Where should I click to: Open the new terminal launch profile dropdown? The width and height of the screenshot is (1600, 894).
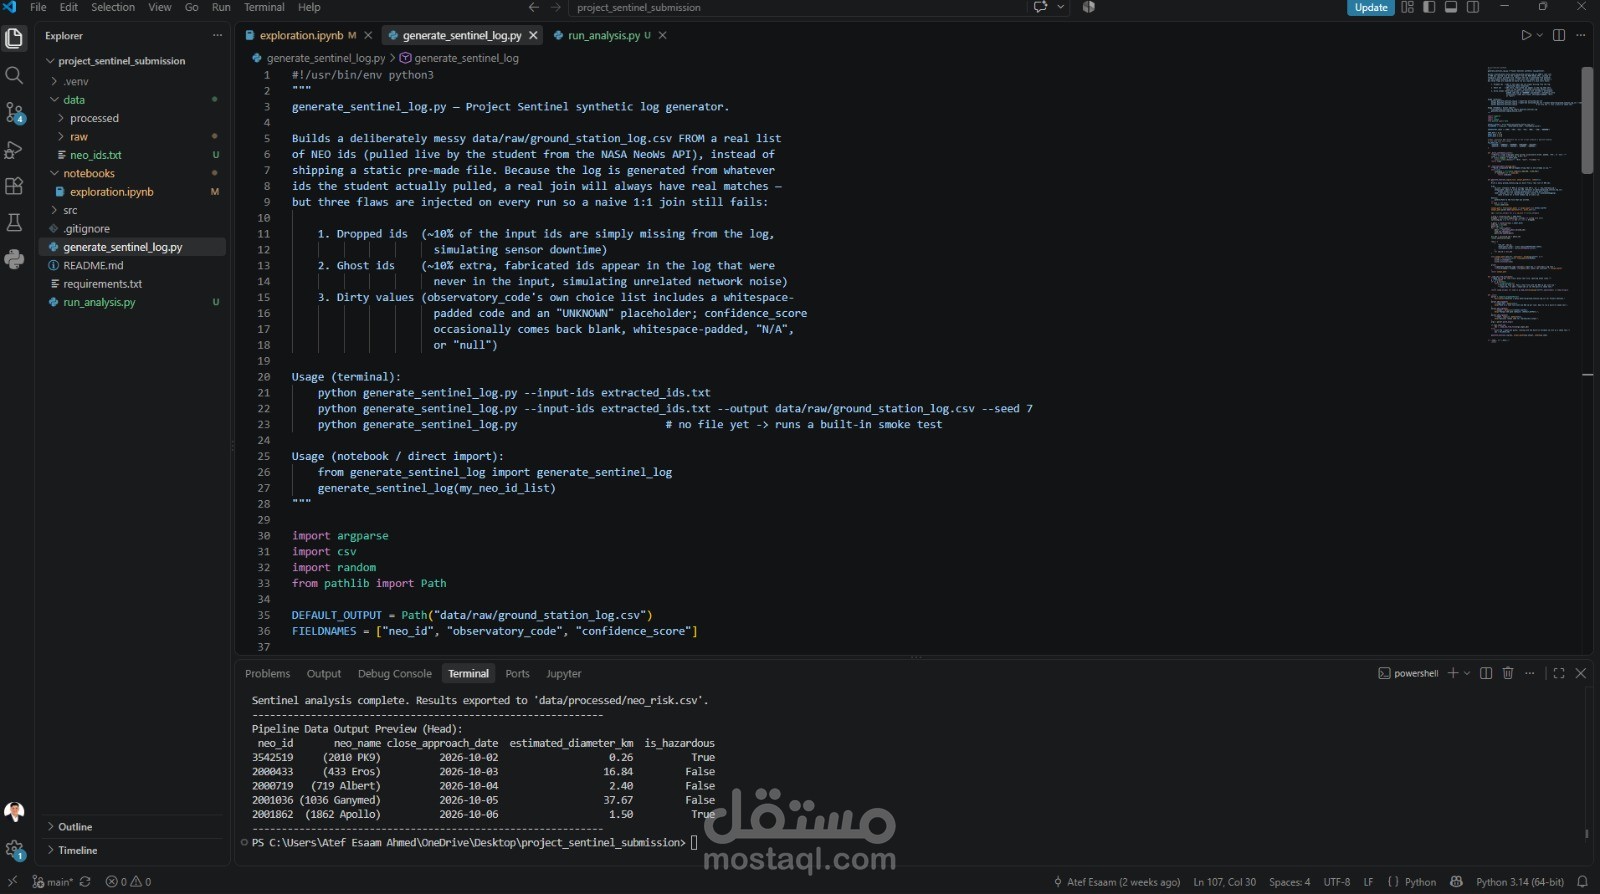(1467, 673)
